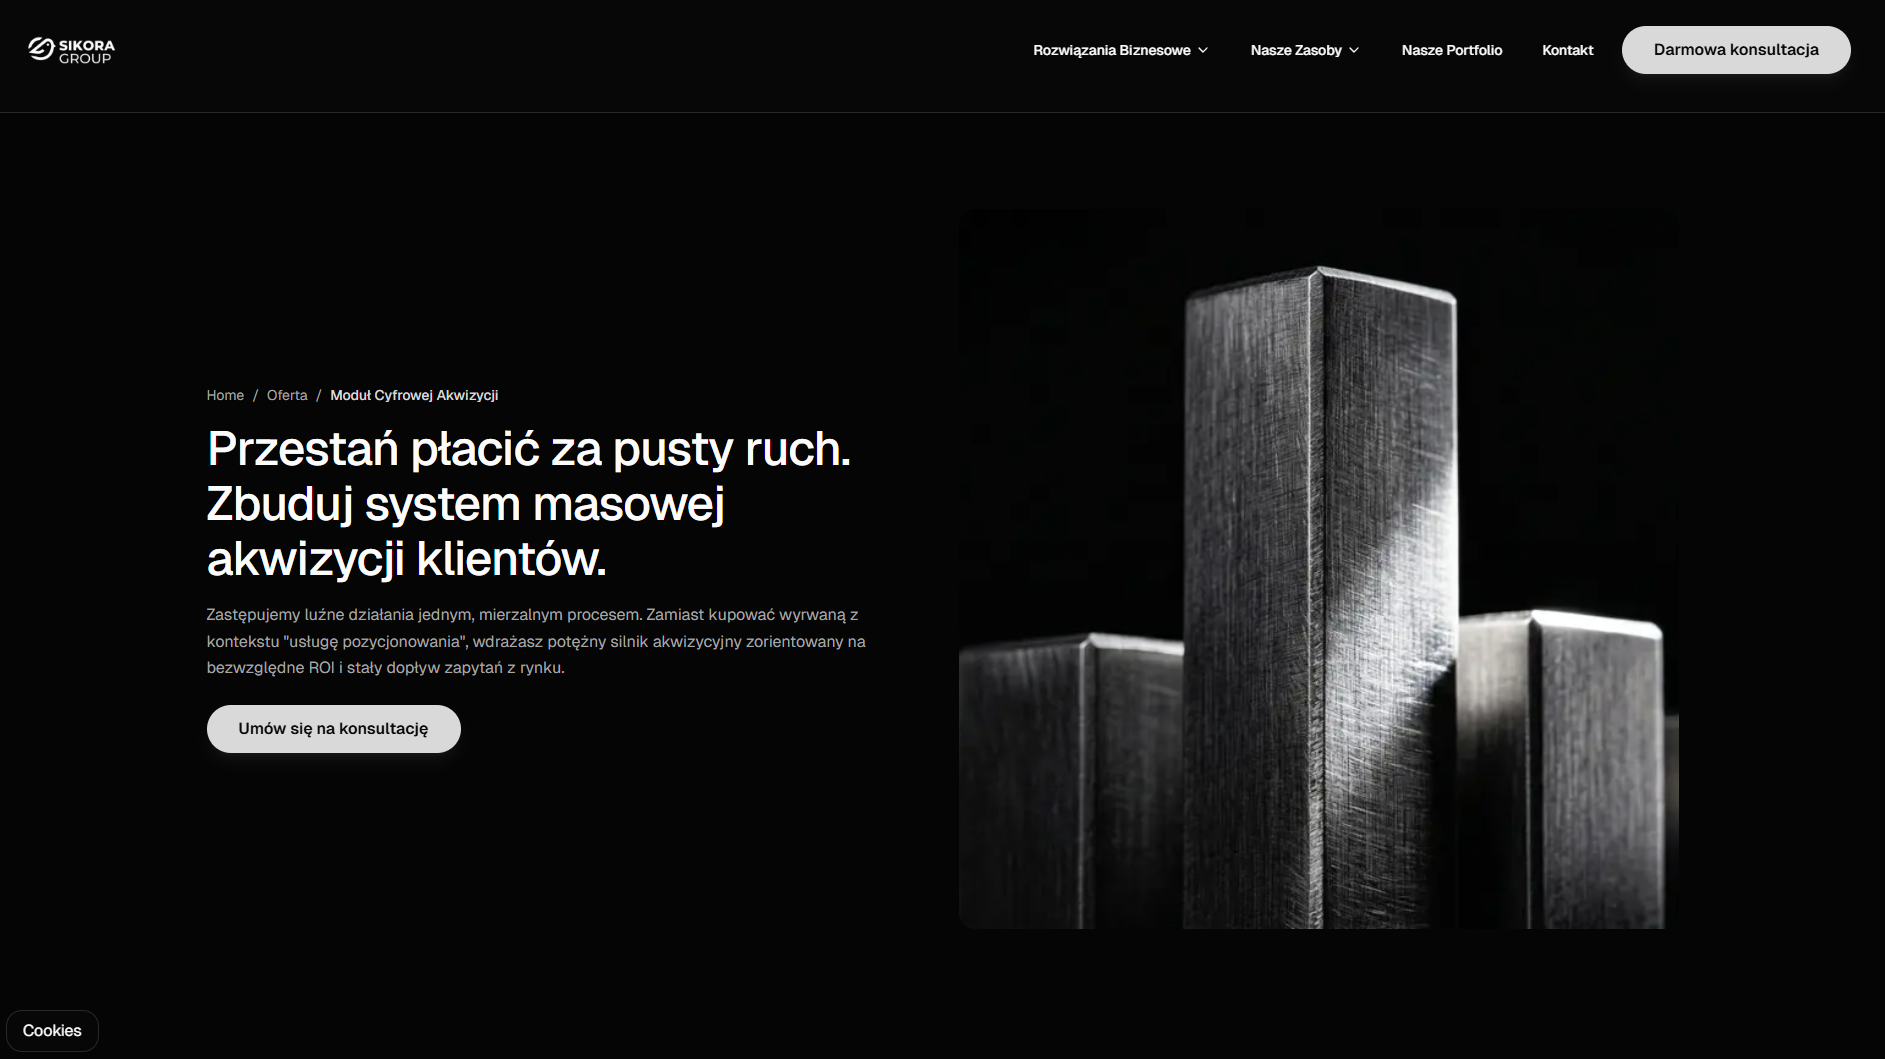
Task: Click the metal bars hero image
Action: (x=1318, y=568)
